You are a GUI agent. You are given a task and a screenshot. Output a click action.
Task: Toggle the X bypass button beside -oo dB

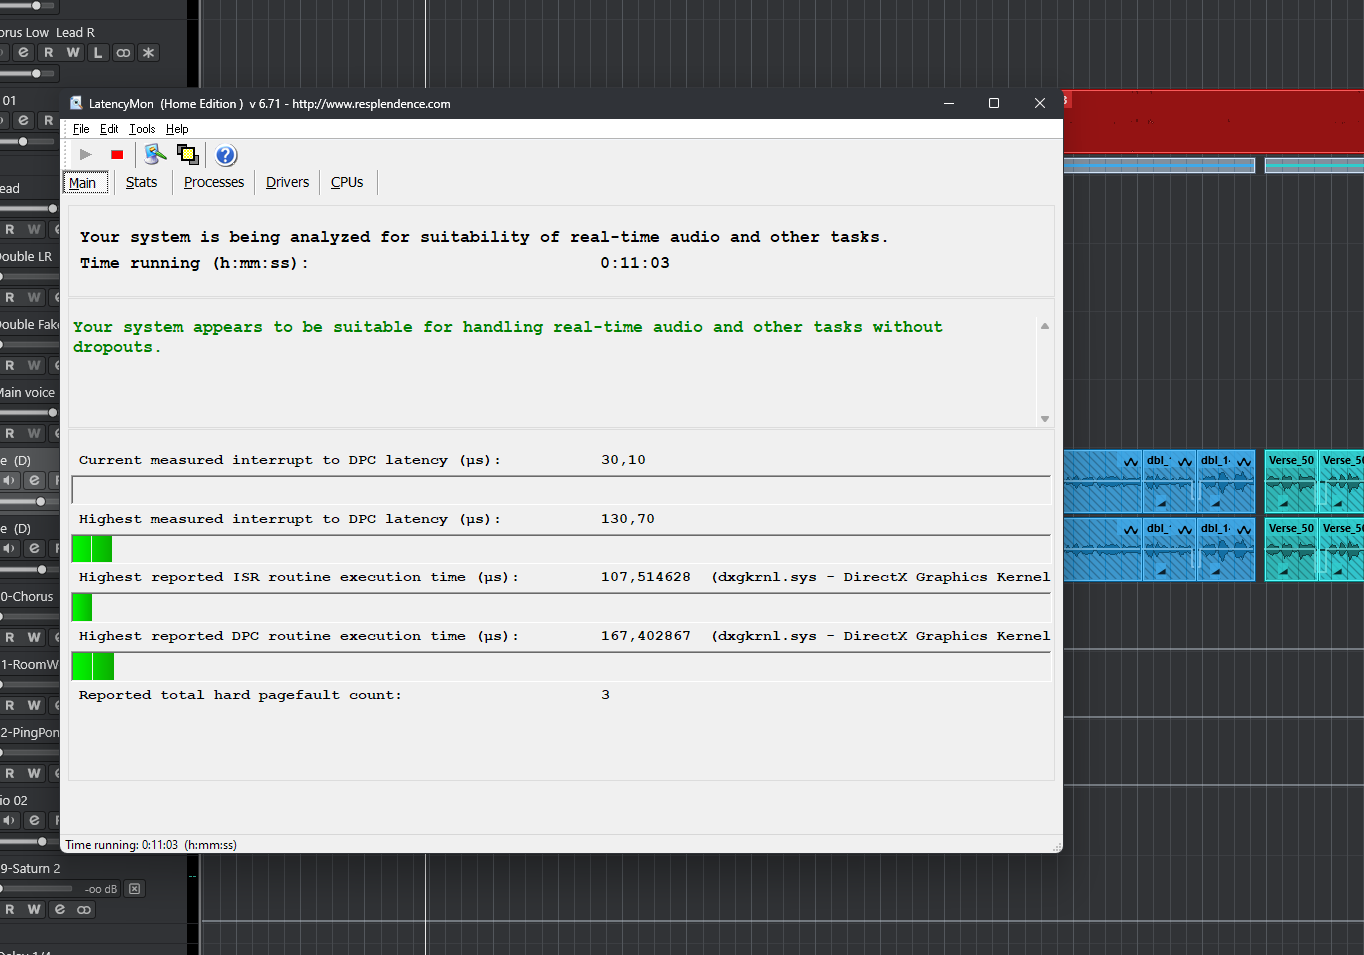135,889
